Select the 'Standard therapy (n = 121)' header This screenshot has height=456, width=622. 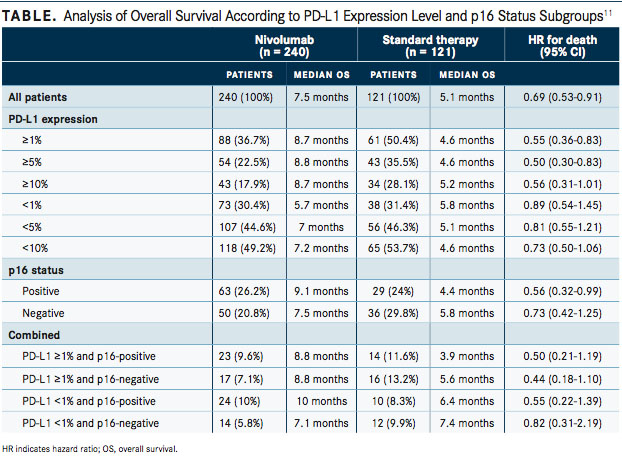tap(430, 46)
